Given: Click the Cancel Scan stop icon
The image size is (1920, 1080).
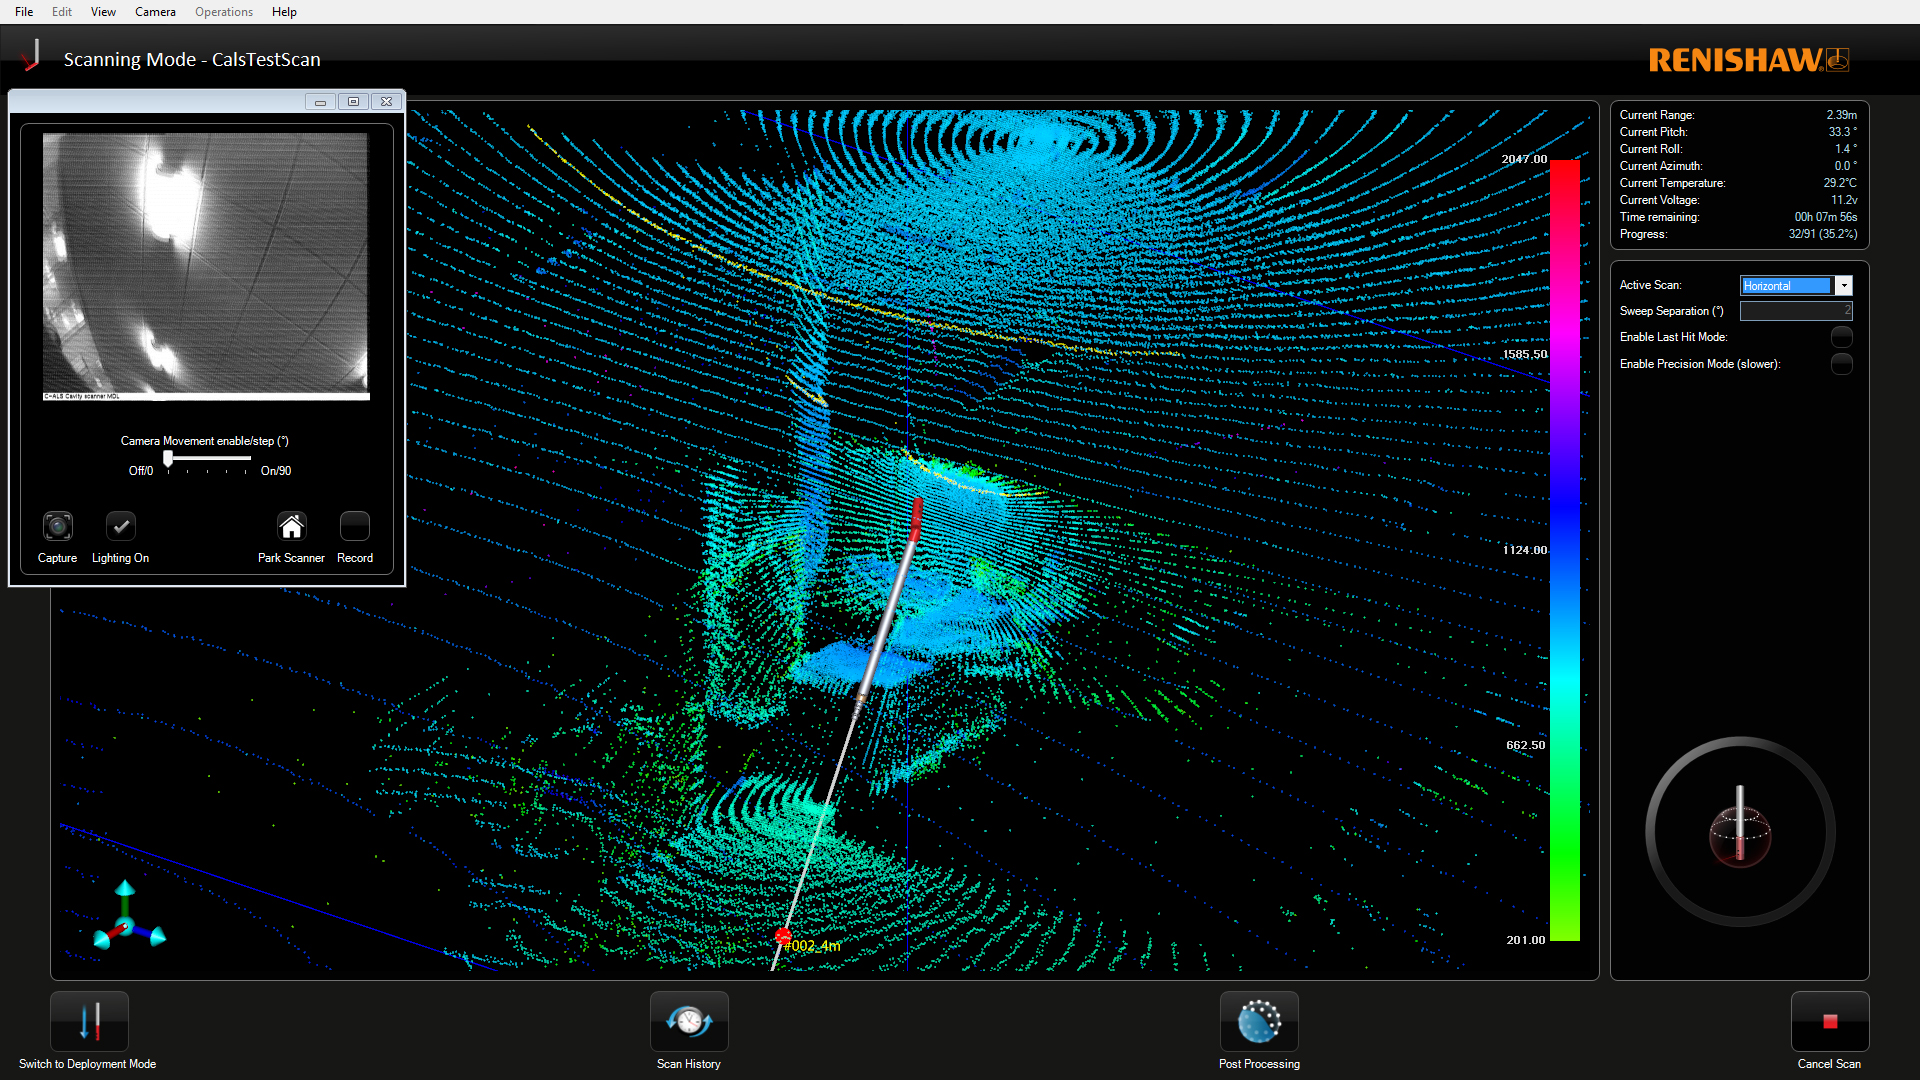Looking at the screenshot, I should click(1829, 1022).
